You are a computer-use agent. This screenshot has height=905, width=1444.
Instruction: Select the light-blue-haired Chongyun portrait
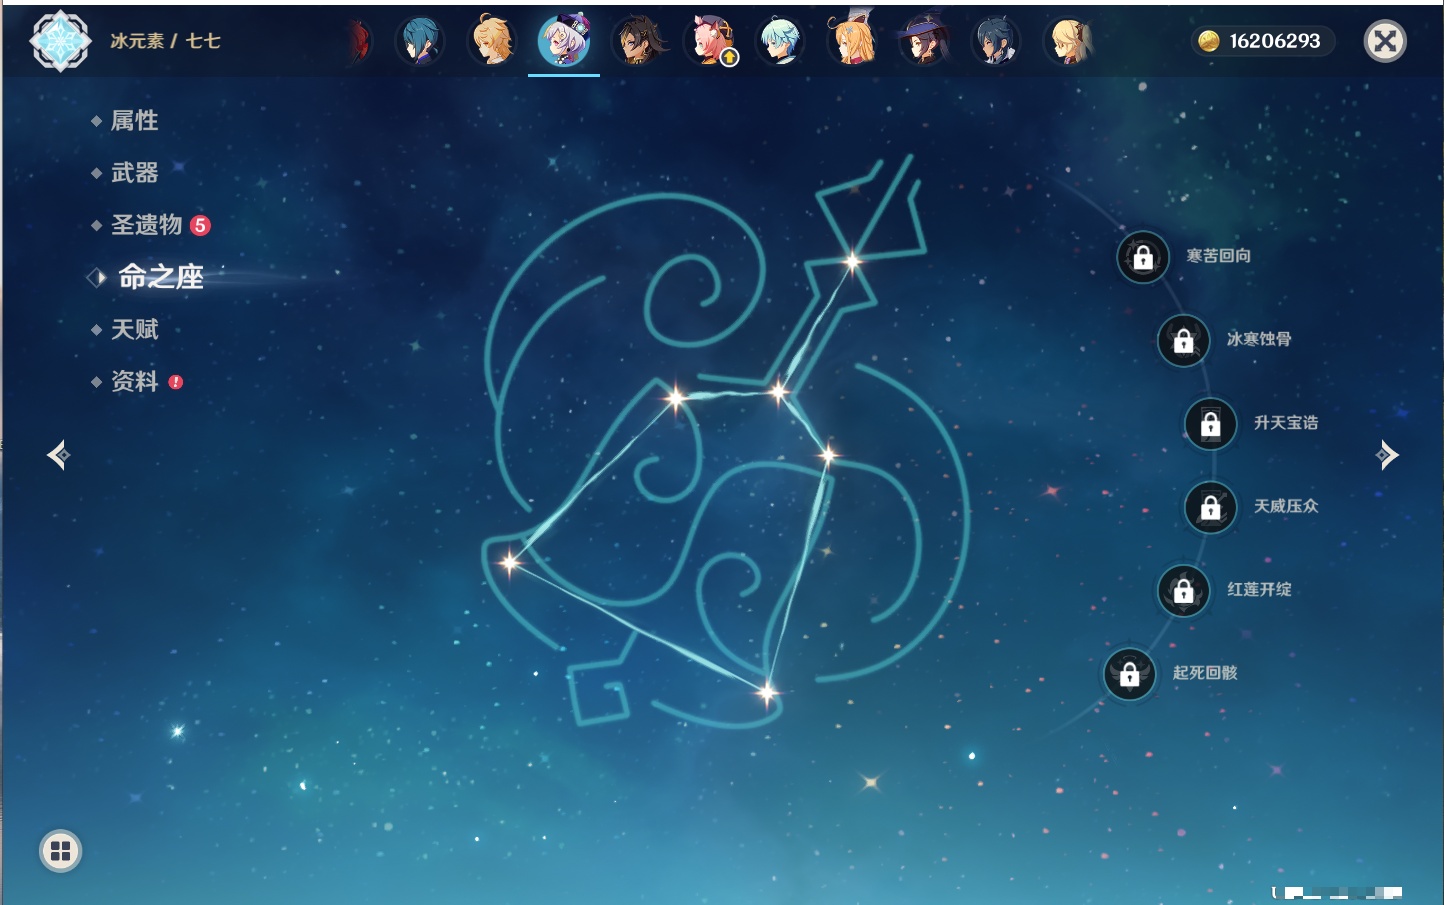point(780,42)
